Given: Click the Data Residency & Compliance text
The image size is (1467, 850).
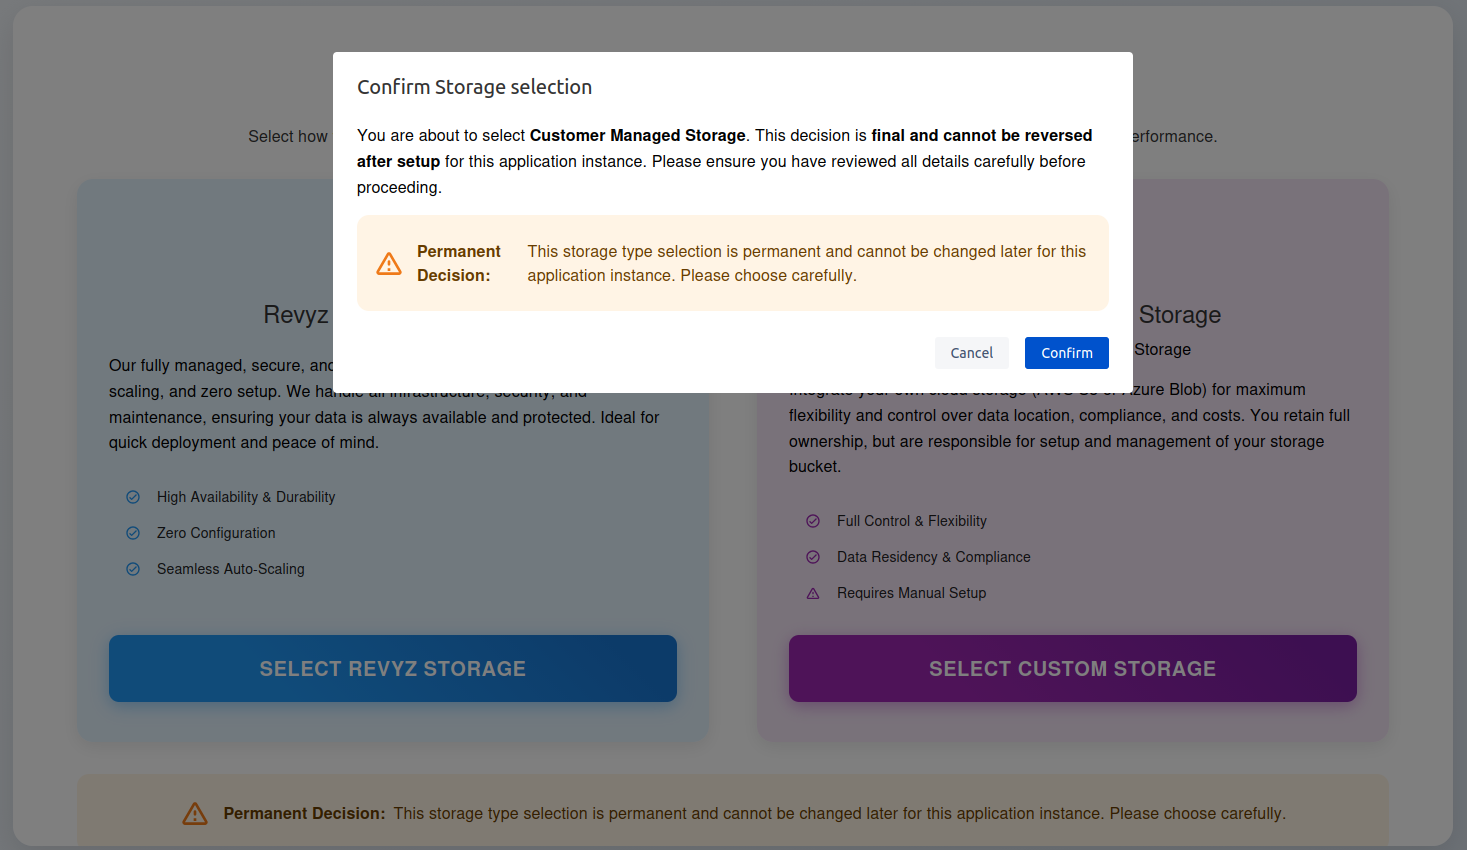Looking at the screenshot, I should [933, 557].
